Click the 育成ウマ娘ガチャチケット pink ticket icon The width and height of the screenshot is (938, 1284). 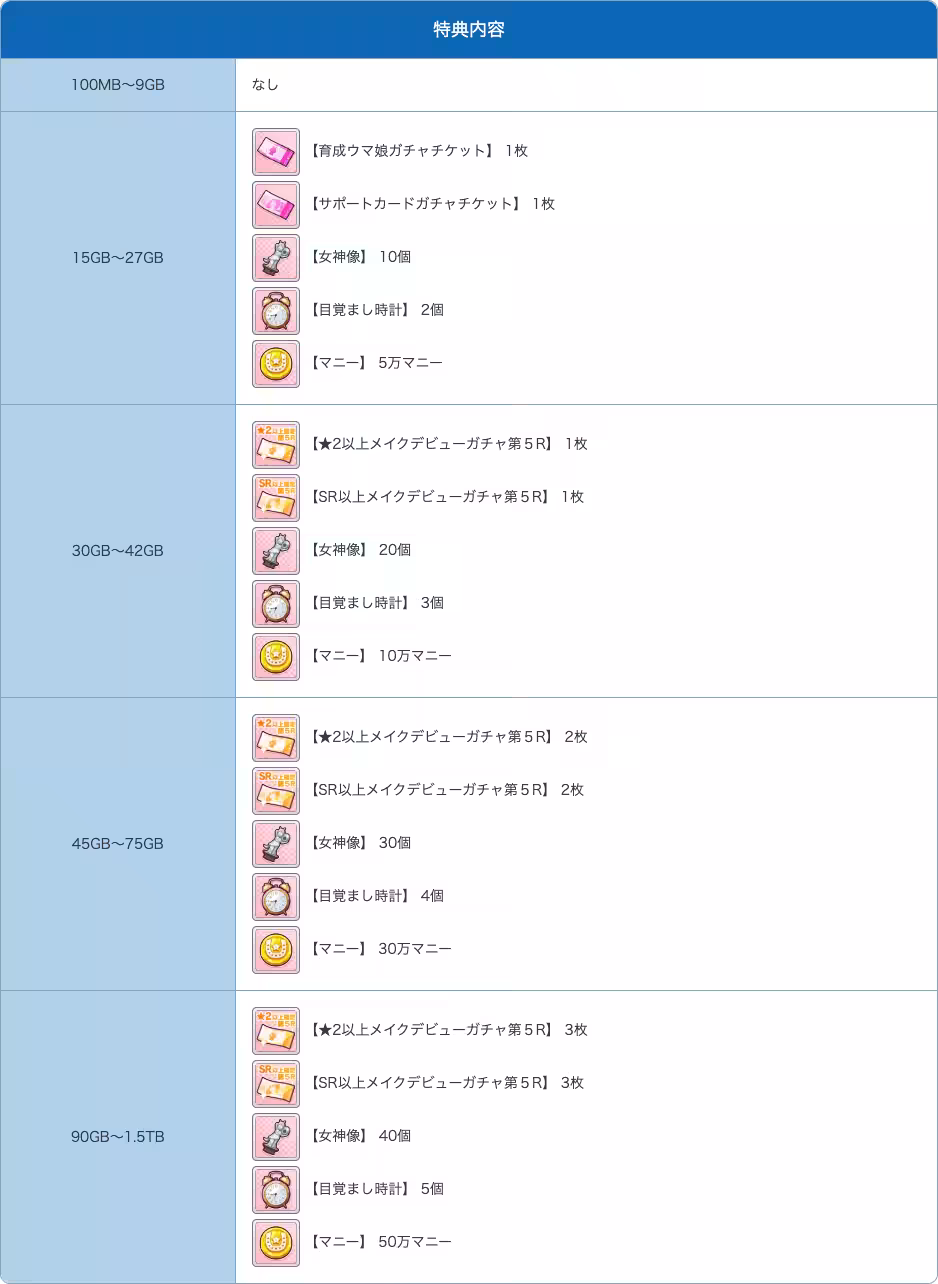(275, 152)
